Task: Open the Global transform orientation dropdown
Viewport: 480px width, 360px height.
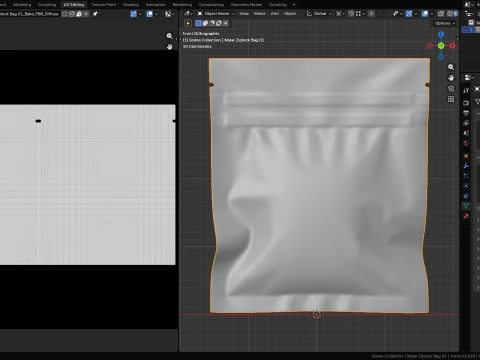Action: pyautogui.click(x=319, y=14)
